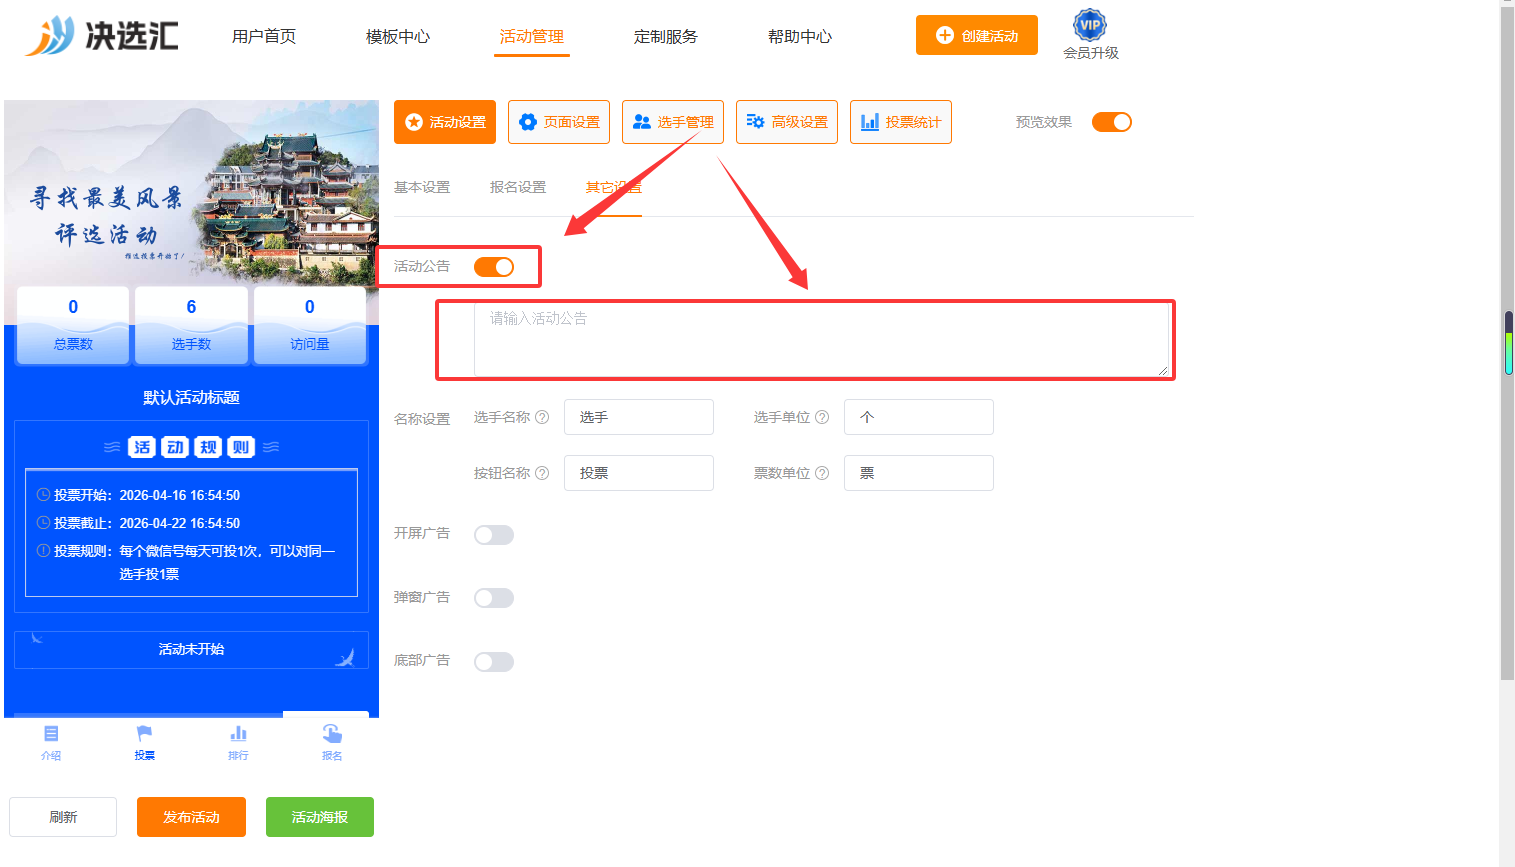Open the 投票 flag icon in preview
Viewport: 1515px width, 867px height.
(145, 734)
